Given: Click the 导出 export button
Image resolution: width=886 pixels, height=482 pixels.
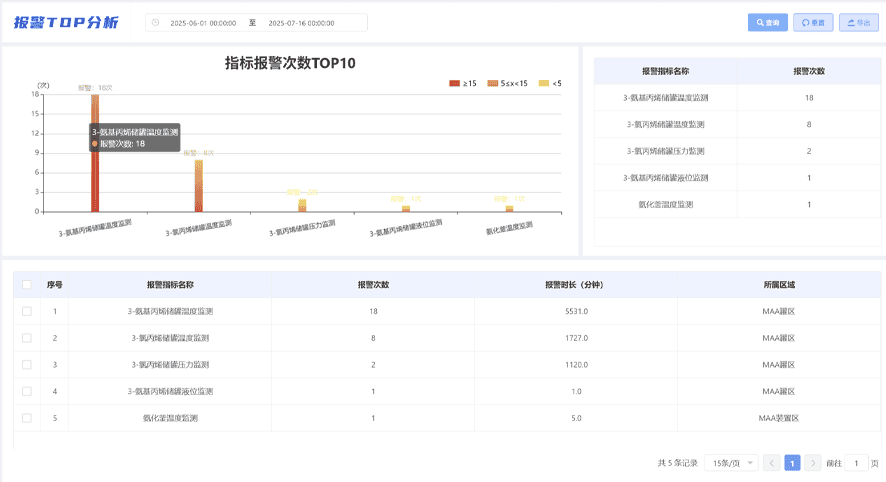Looking at the screenshot, I should (858, 22).
